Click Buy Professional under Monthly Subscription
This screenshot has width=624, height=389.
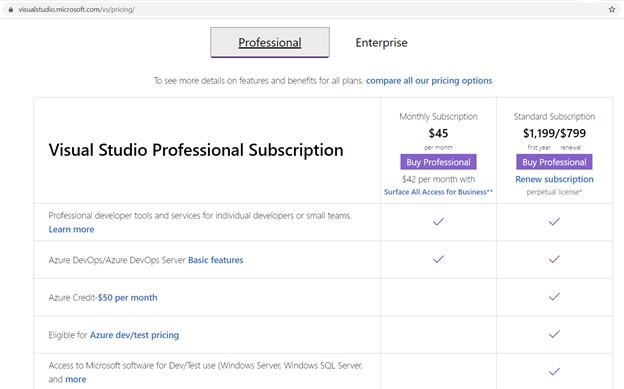[438, 162]
